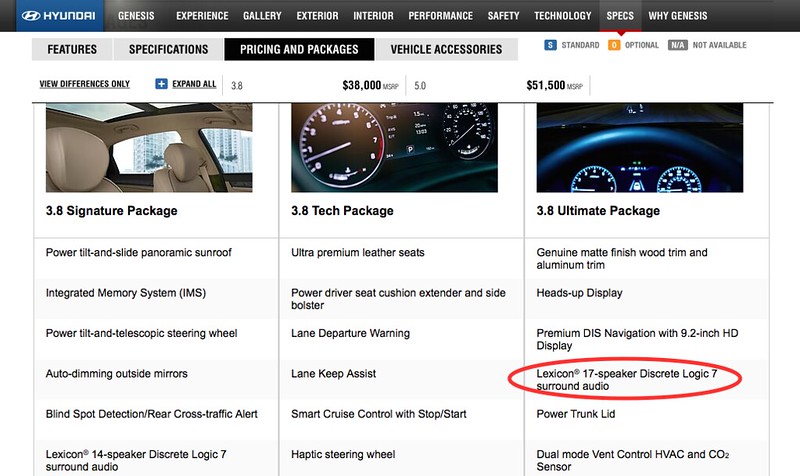Screen dimensions: 800x476
Task: Click Integrated Memory System (IMS)
Action: [126, 293]
